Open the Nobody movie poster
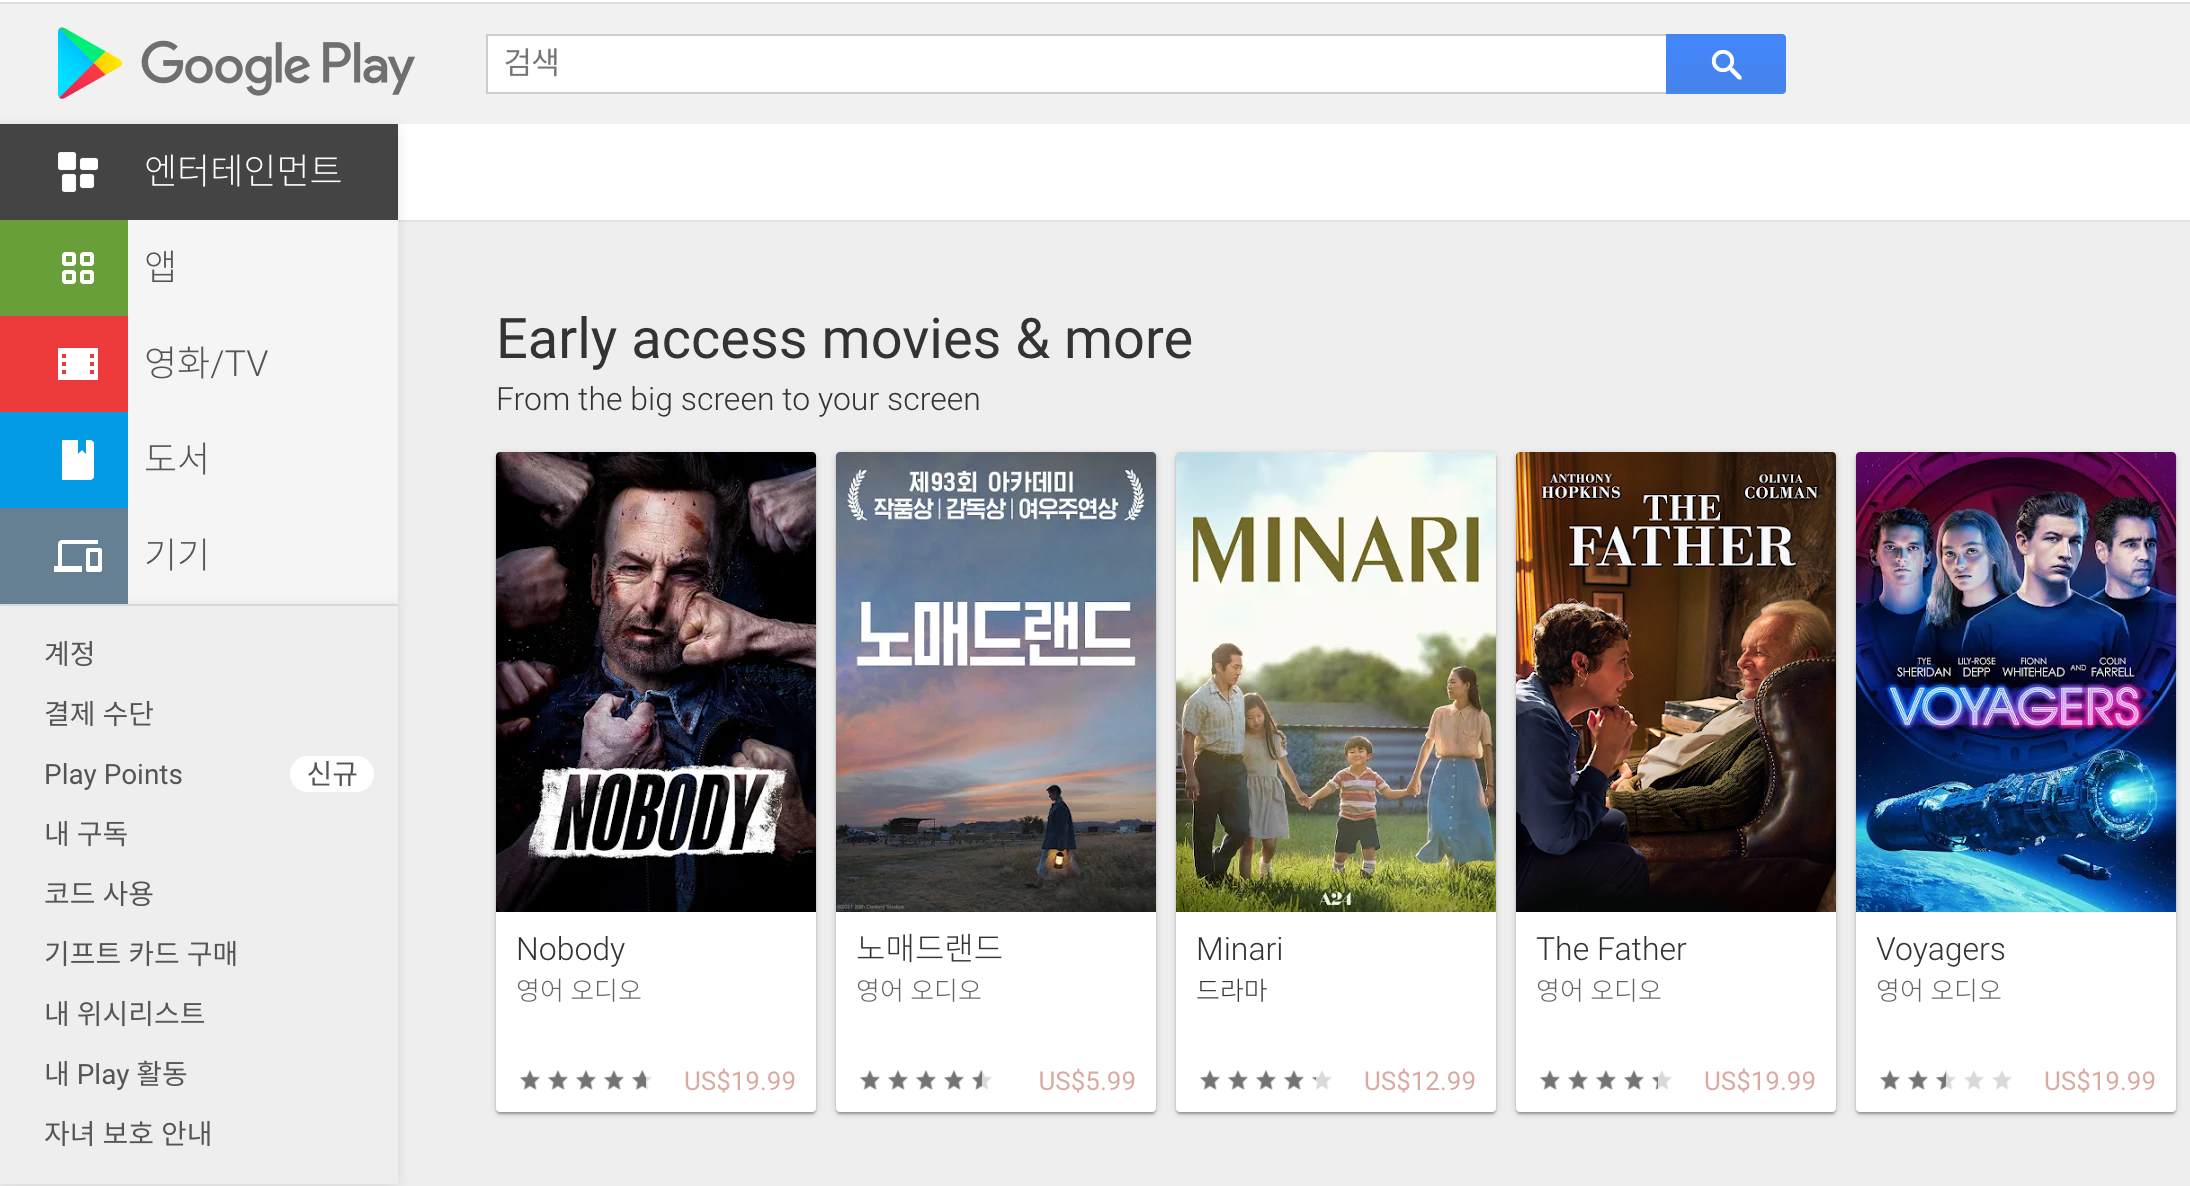Viewport: 2190px width, 1186px height. point(656,682)
